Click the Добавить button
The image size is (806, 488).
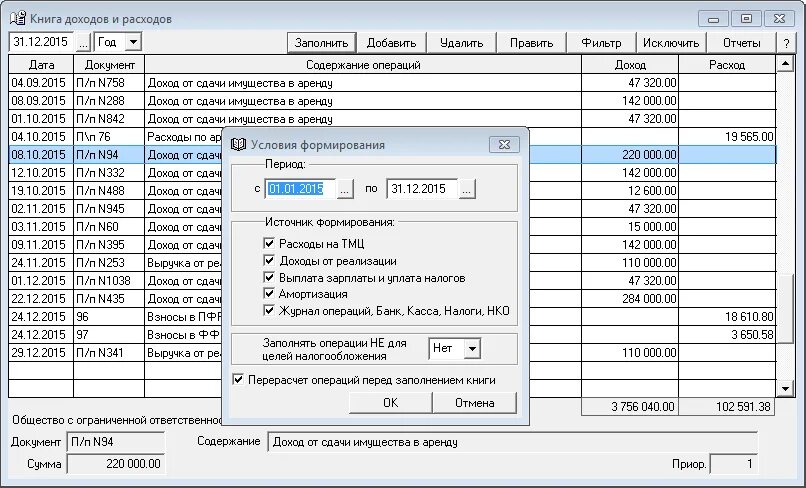click(x=391, y=43)
